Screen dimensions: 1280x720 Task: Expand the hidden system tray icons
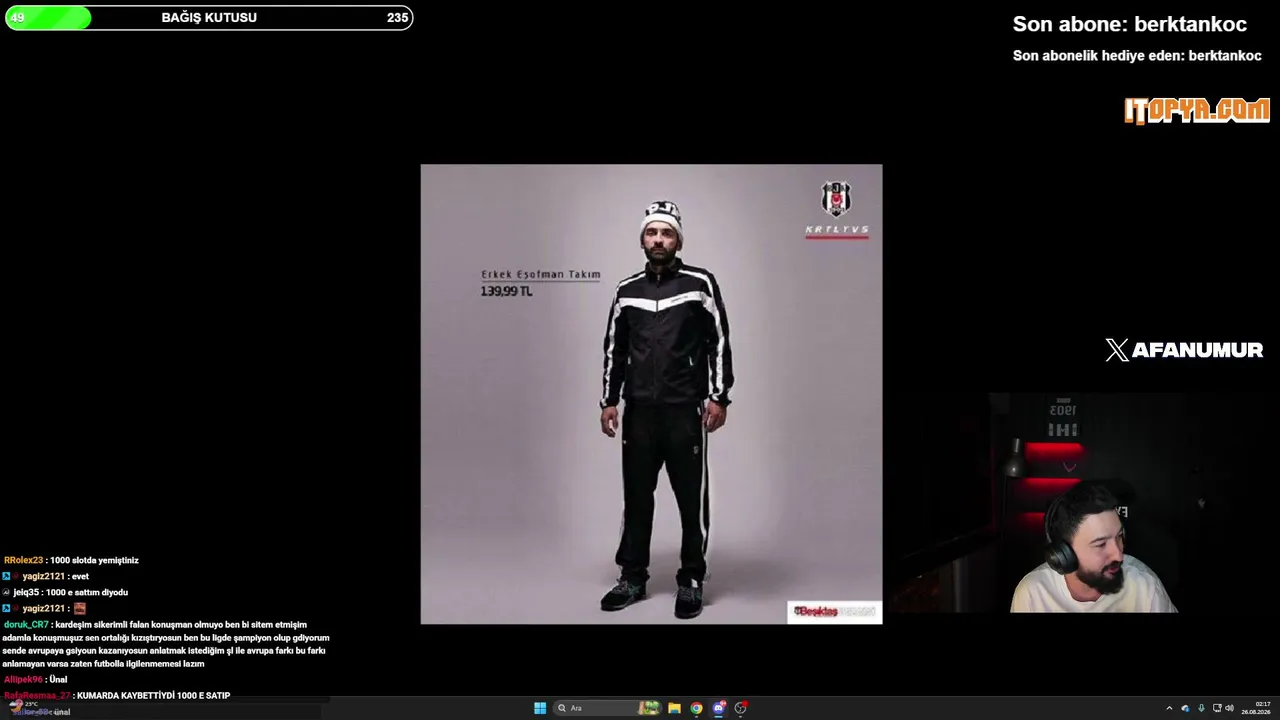1169,708
